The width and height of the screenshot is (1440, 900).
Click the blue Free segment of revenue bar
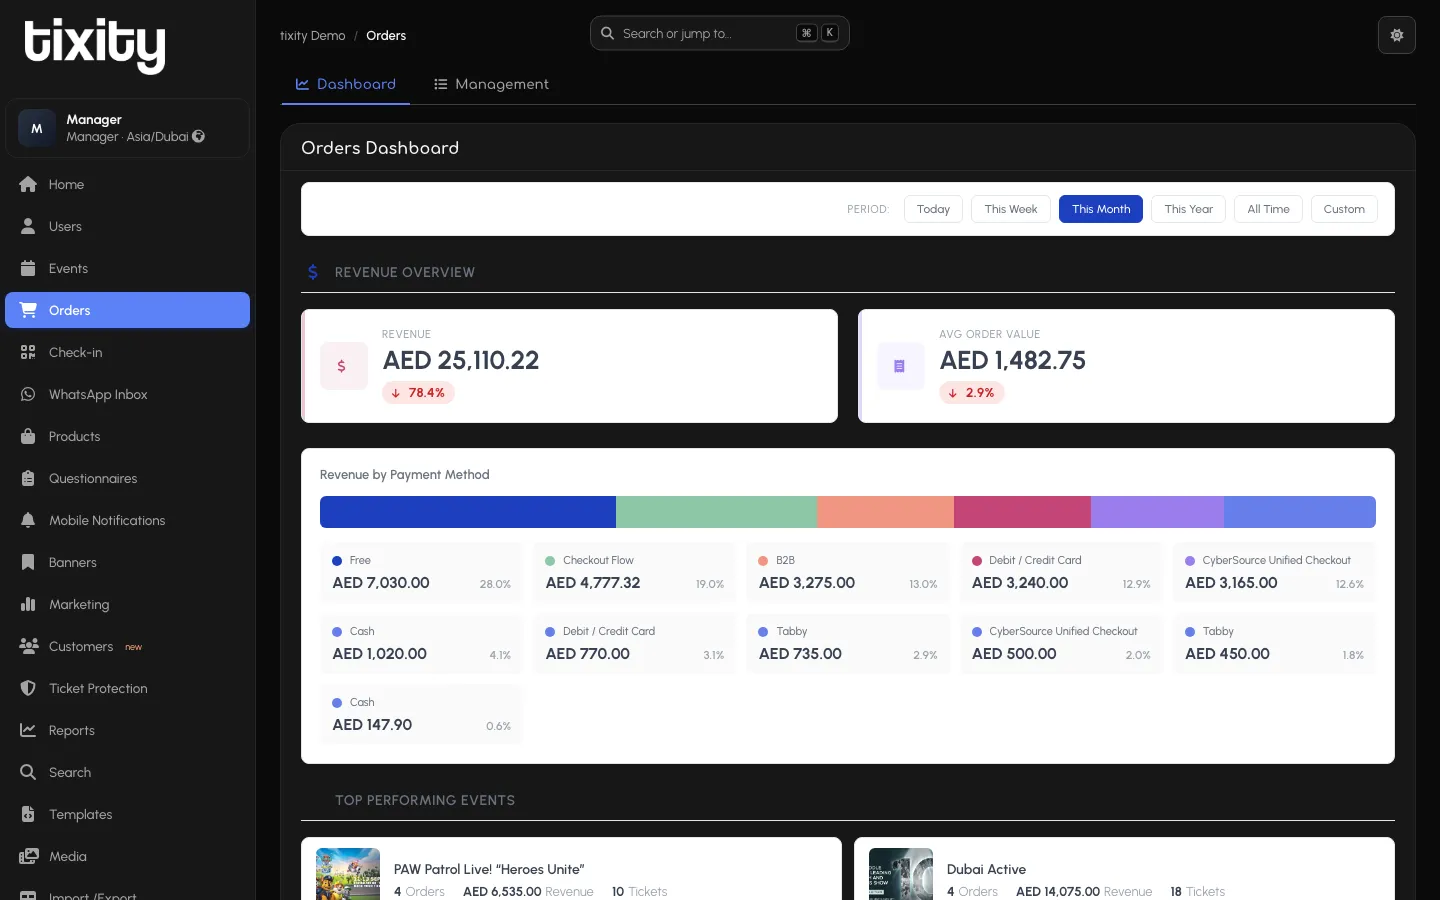468,512
